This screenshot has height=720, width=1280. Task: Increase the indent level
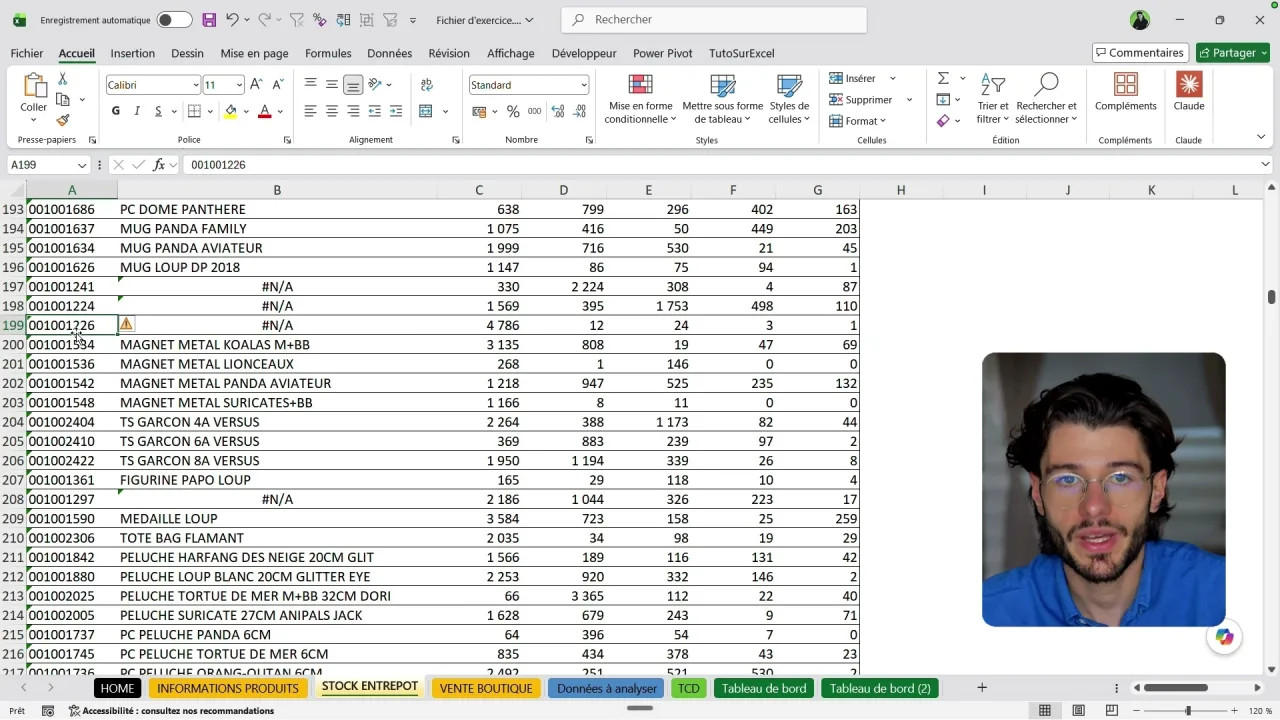click(x=396, y=111)
